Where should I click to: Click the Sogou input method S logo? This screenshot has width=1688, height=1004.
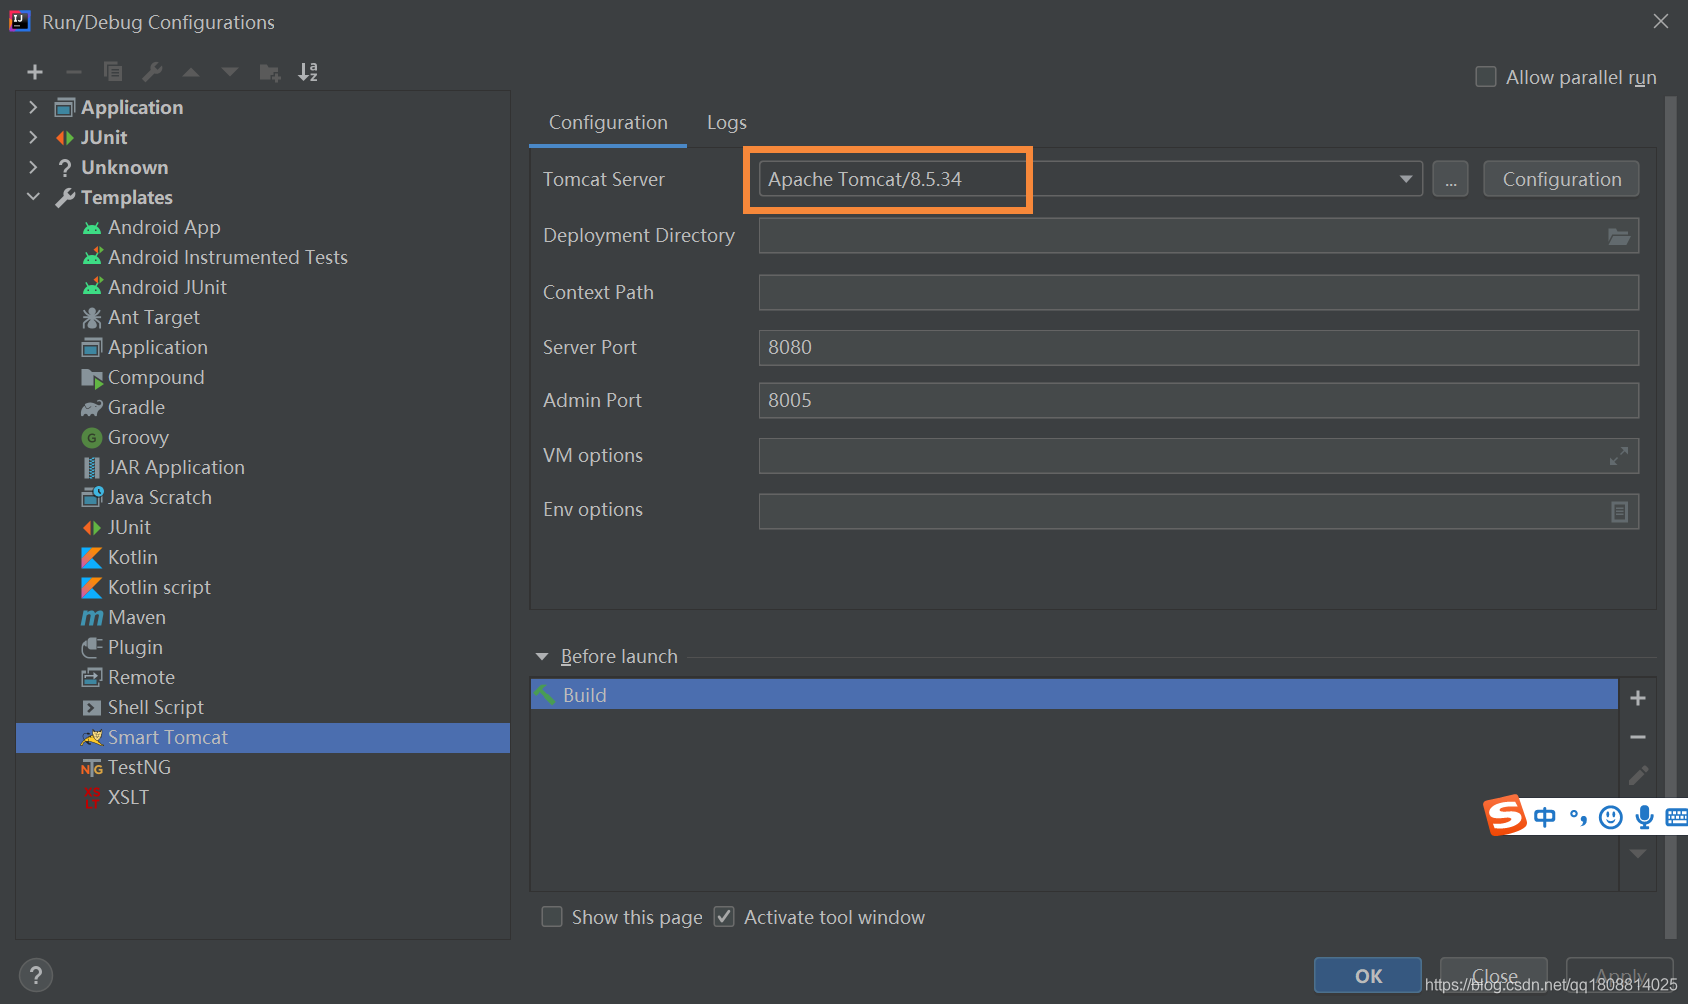click(1505, 816)
